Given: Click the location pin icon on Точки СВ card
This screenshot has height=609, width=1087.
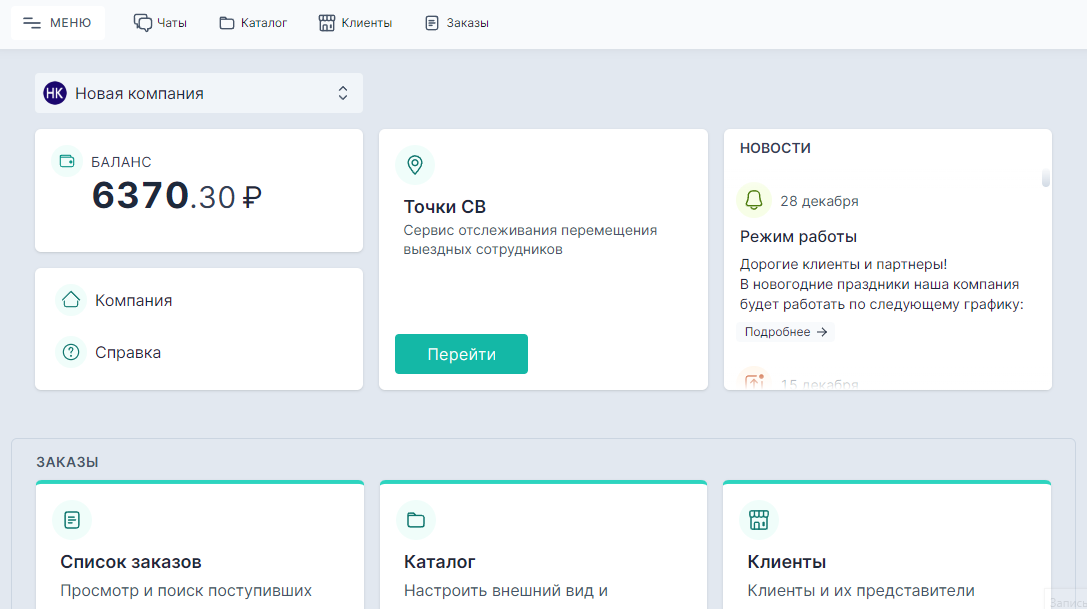Looking at the screenshot, I should [x=415, y=164].
